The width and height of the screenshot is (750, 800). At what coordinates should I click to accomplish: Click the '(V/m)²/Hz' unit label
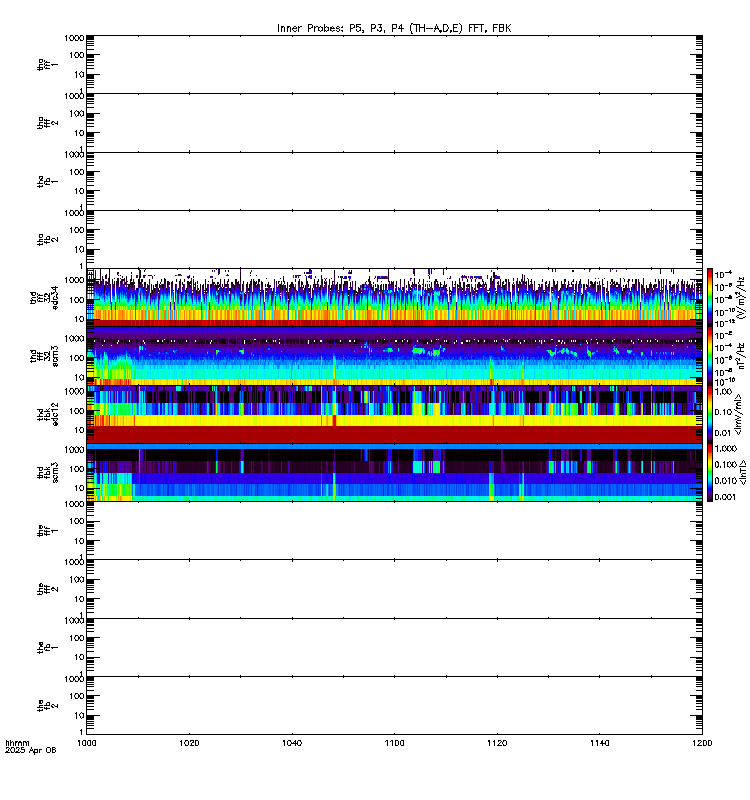coord(741,297)
